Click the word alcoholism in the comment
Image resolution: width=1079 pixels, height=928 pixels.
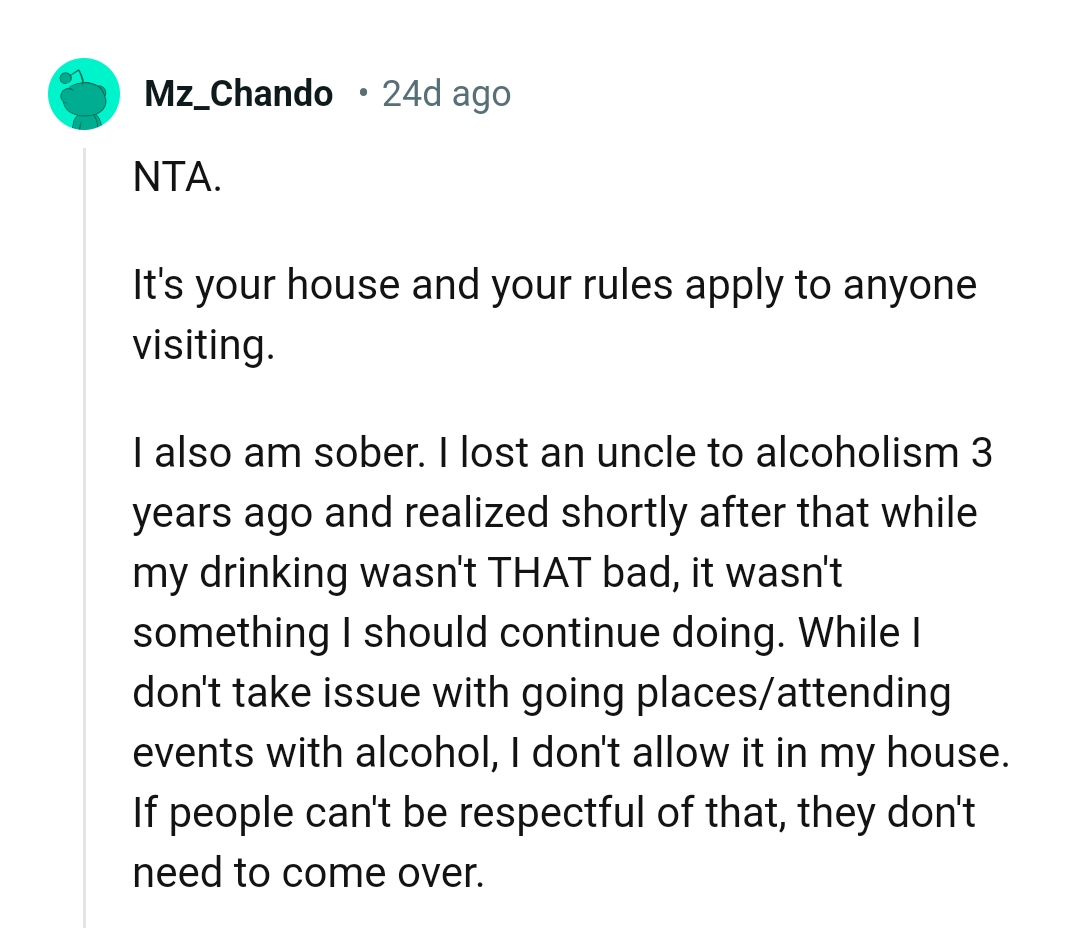click(857, 453)
